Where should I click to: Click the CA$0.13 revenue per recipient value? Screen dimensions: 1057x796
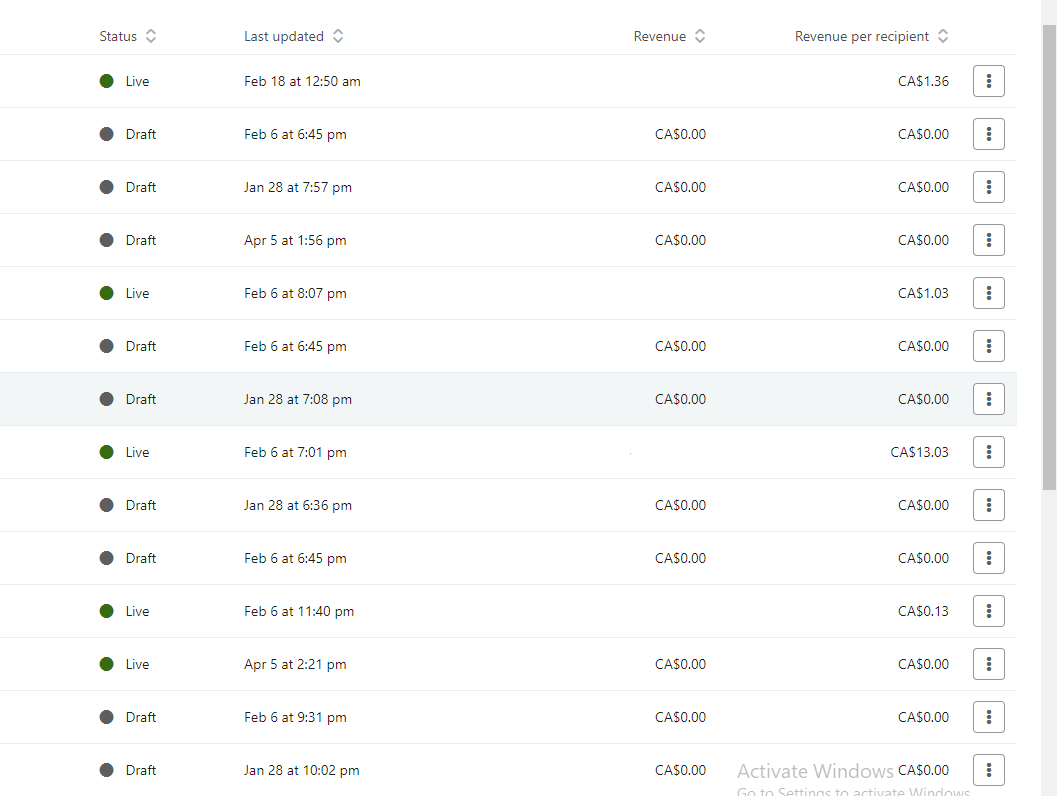click(x=923, y=611)
